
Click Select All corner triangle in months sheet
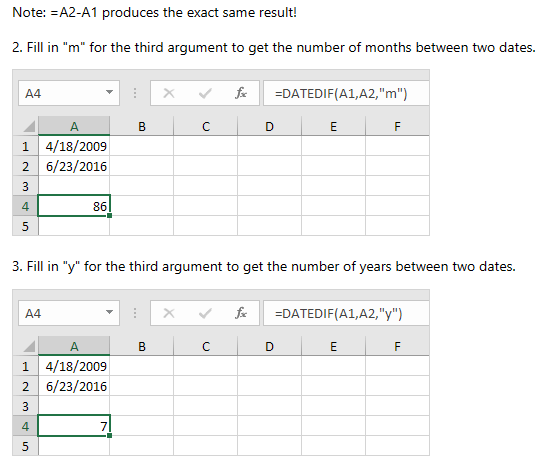point(29,126)
